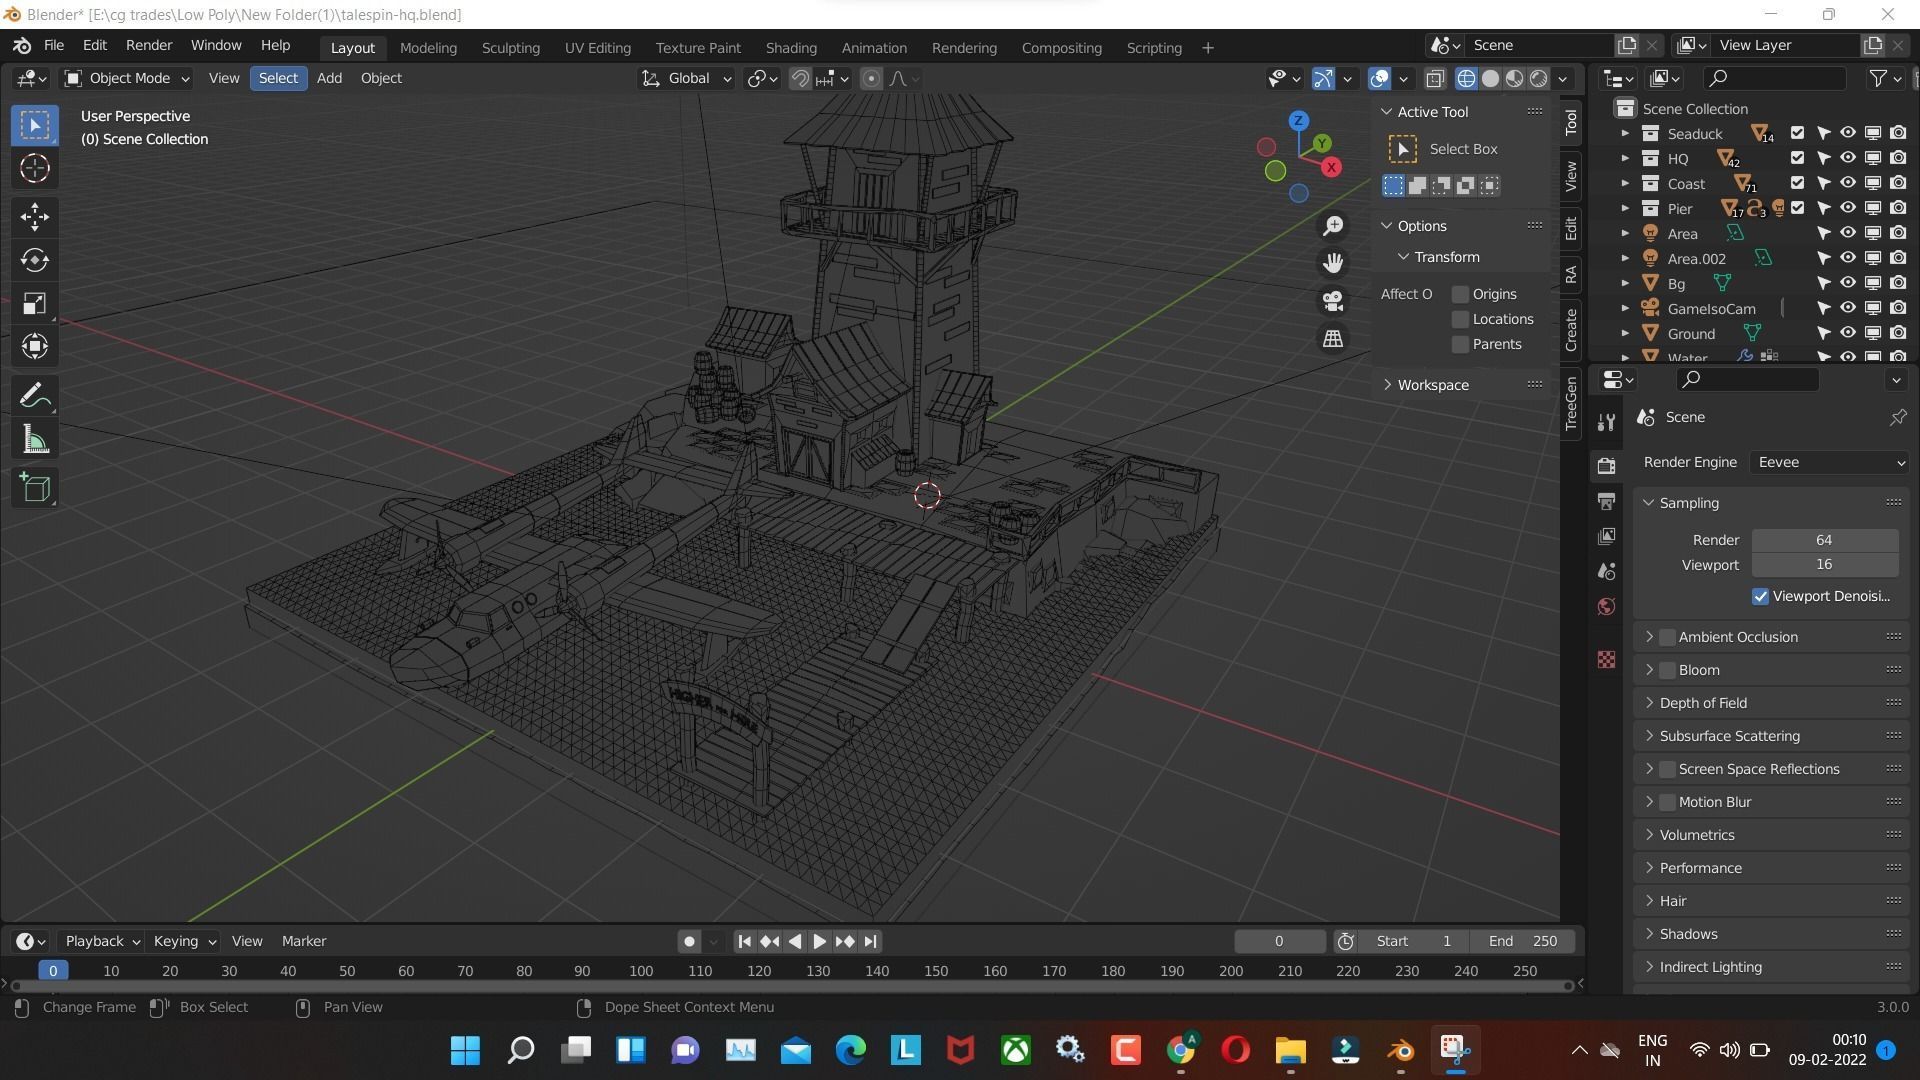Hide the Seaduck collection with eye icon

1848,133
